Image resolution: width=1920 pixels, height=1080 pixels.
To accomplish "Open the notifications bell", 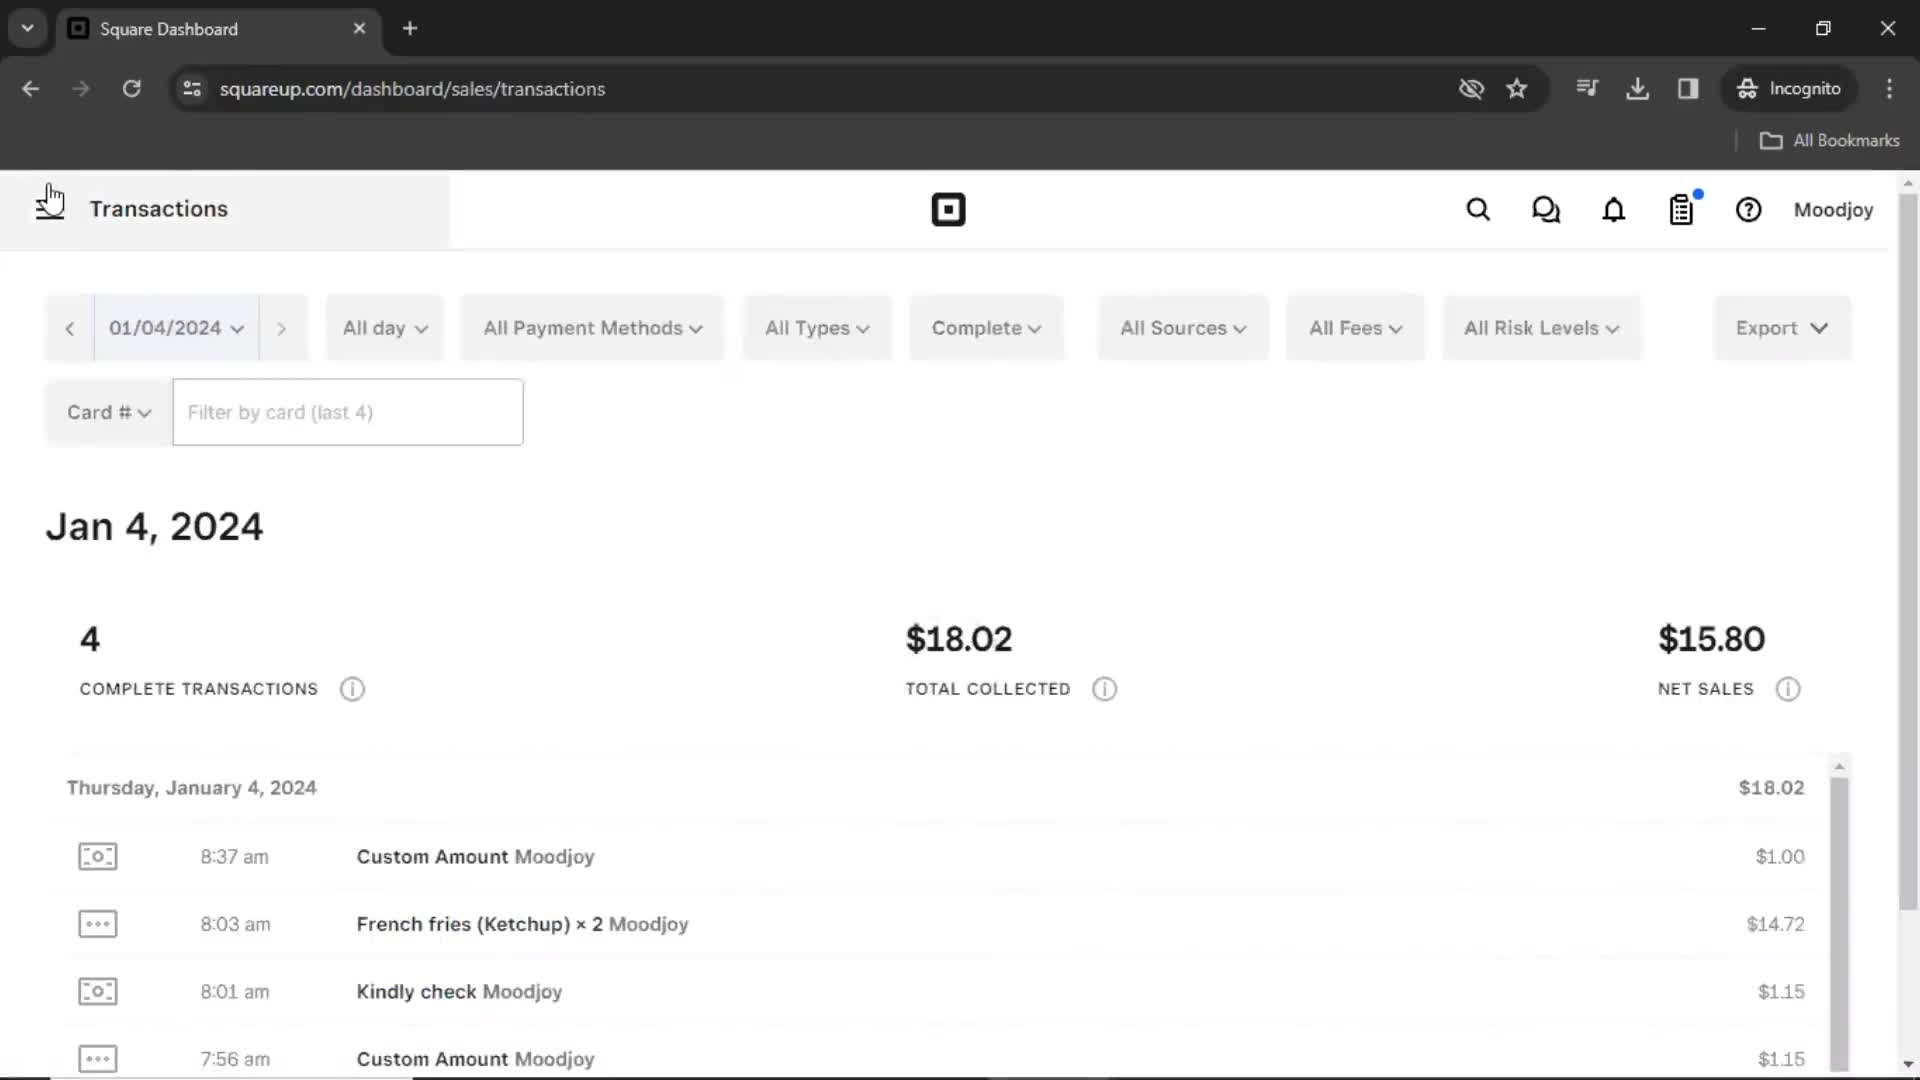I will (1614, 210).
